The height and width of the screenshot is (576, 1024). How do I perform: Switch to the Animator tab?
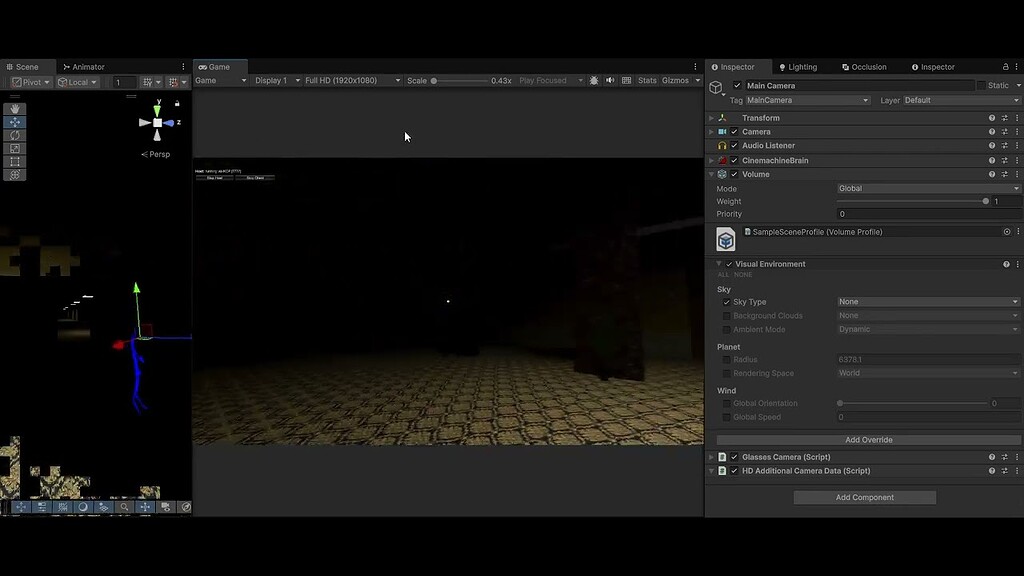point(88,66)
